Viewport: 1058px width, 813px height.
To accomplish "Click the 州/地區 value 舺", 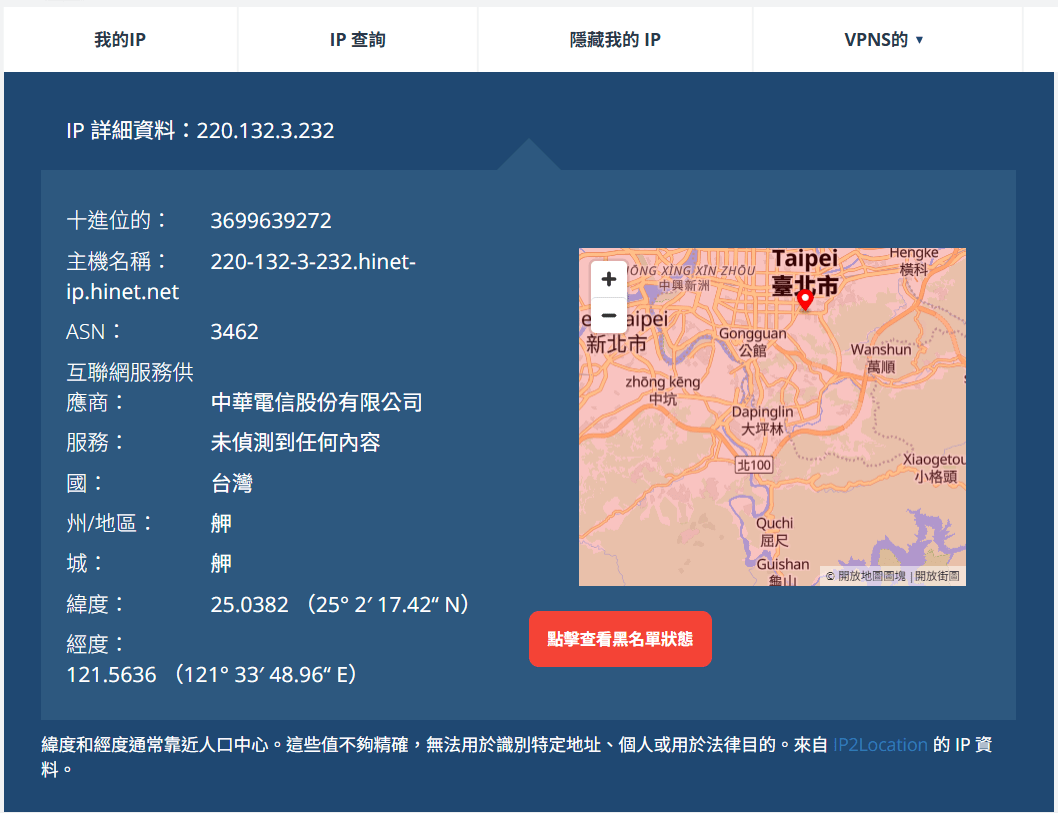I will 221,524.
